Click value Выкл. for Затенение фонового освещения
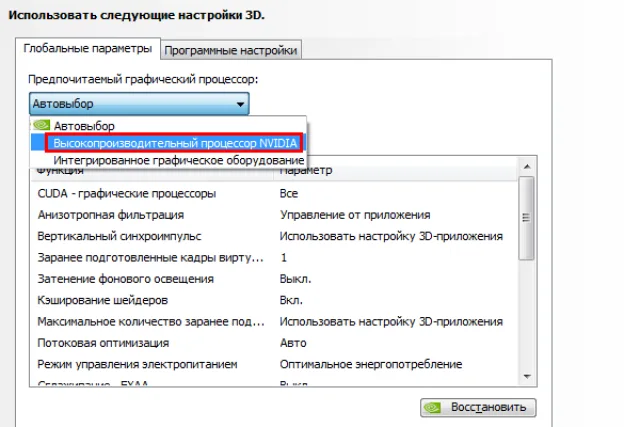The height and width of the screenshot is (427, 640). tap(295, 279)
